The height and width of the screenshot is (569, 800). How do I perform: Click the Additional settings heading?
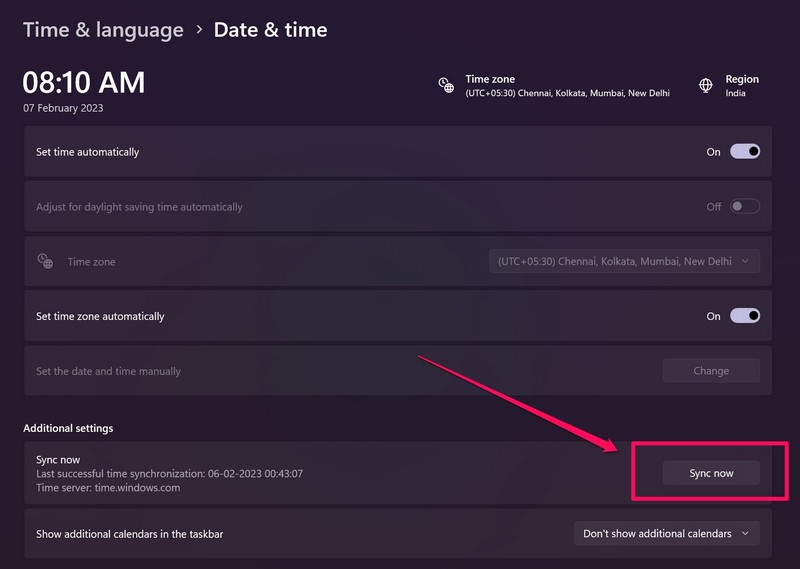click(x=68, y=428)
